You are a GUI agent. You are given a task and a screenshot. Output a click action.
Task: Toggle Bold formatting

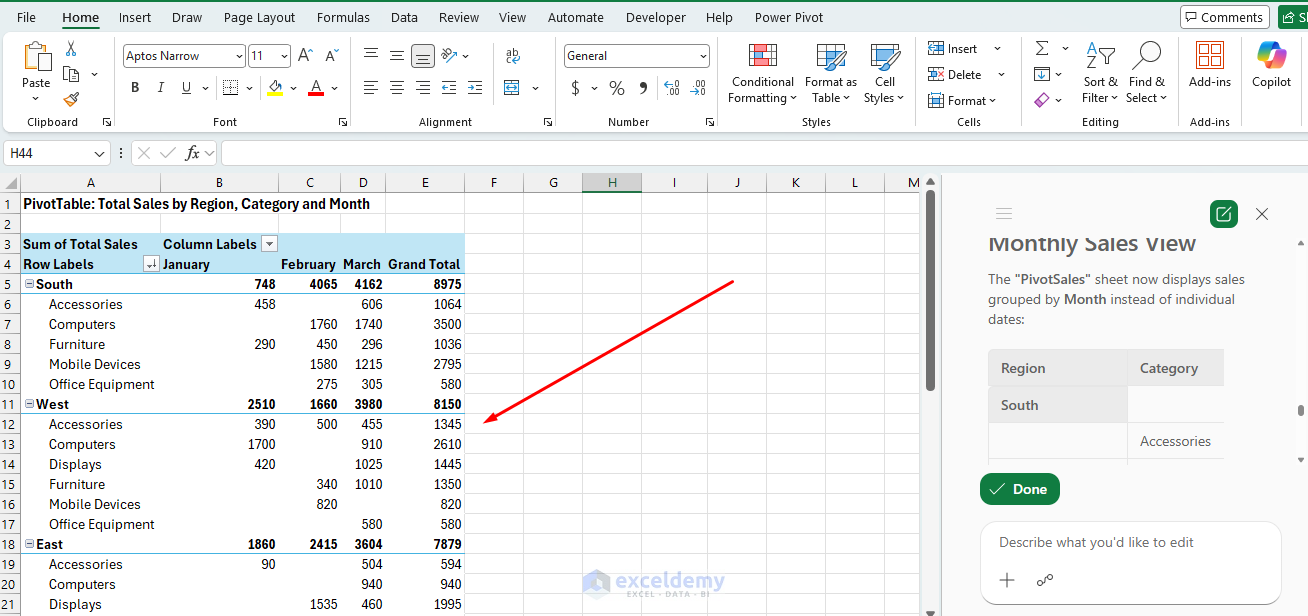coord(135,88)
